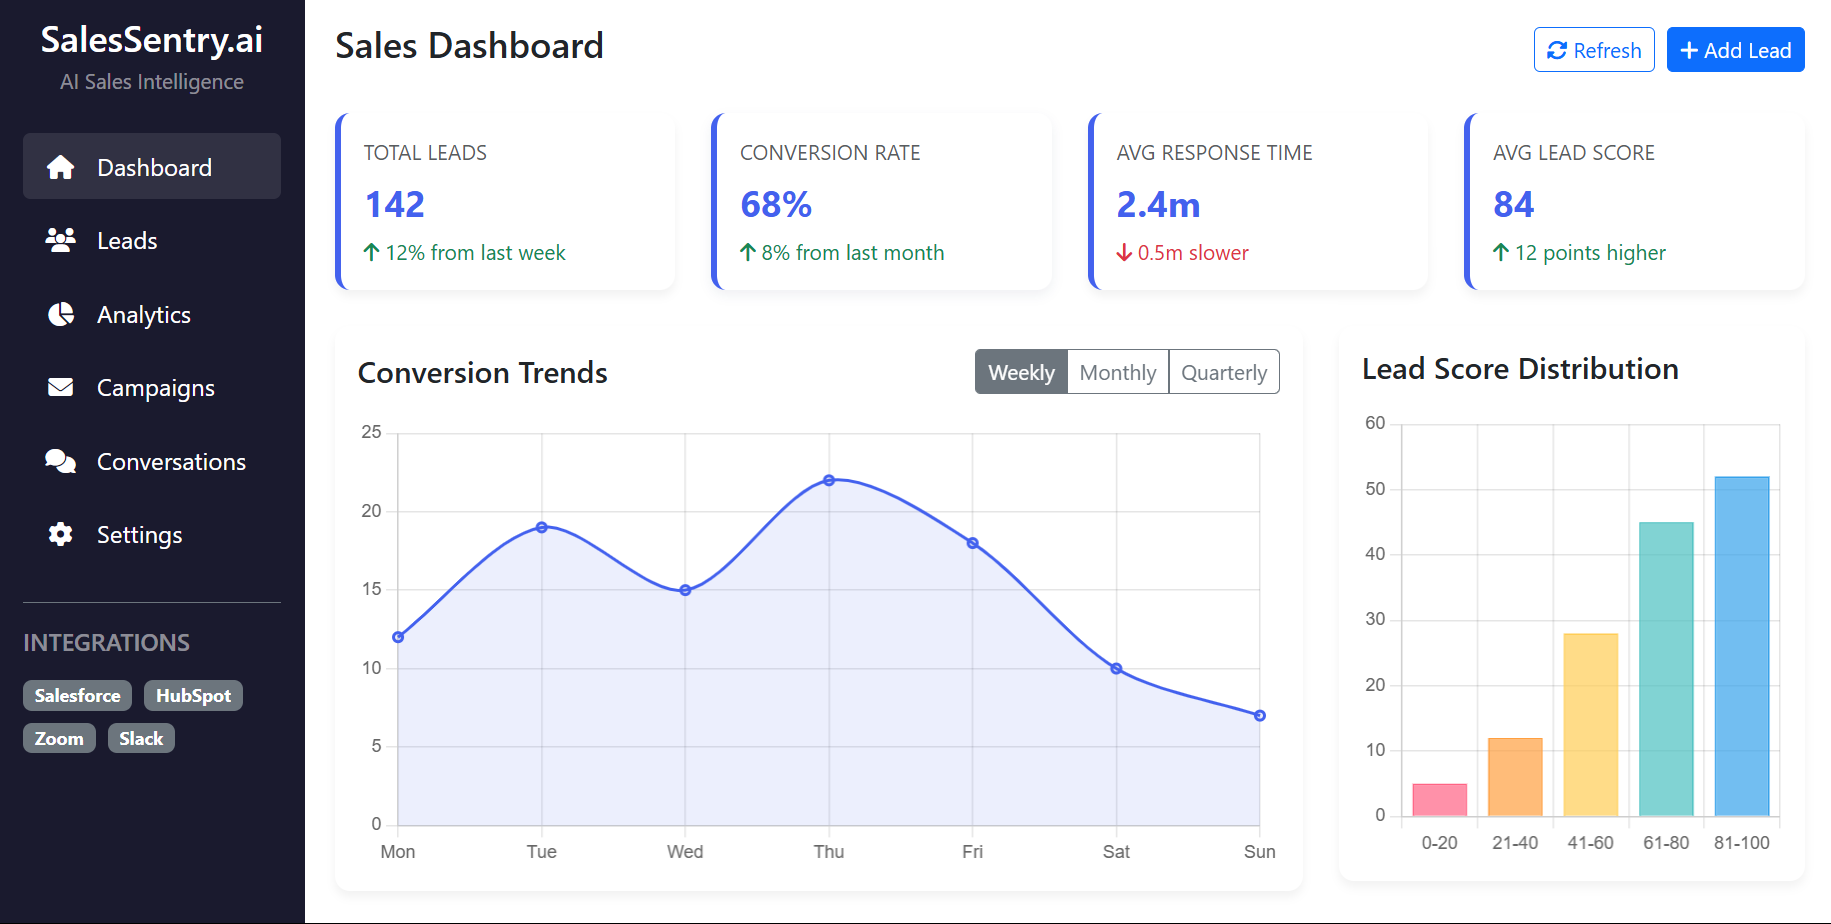The image size is (1831, 924).
Task: Open the Dashboard menu item
Action: (x=152, y=166)
